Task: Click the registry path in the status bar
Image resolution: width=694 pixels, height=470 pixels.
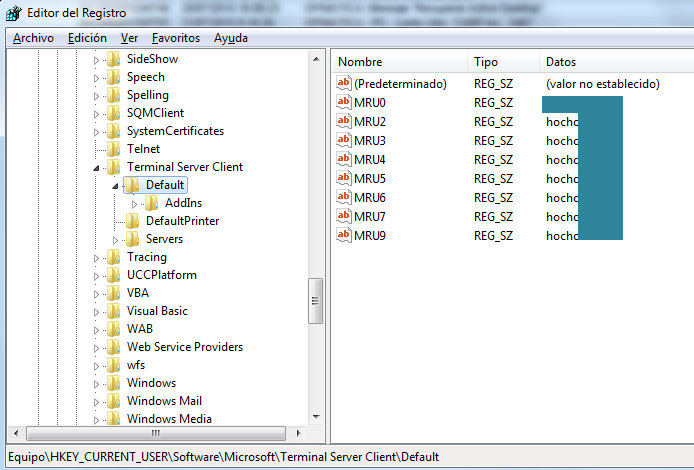Action: coord(224,457)
